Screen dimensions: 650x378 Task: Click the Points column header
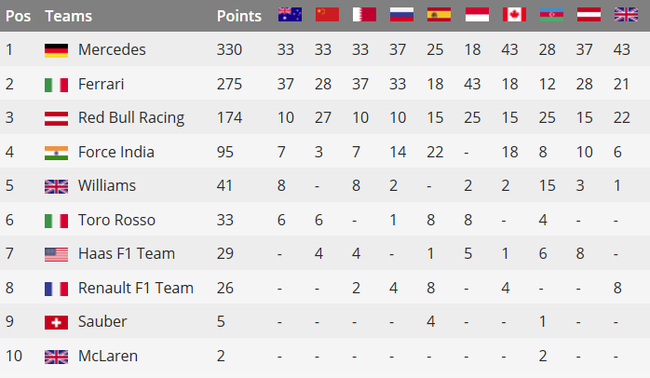coord(239,16)
